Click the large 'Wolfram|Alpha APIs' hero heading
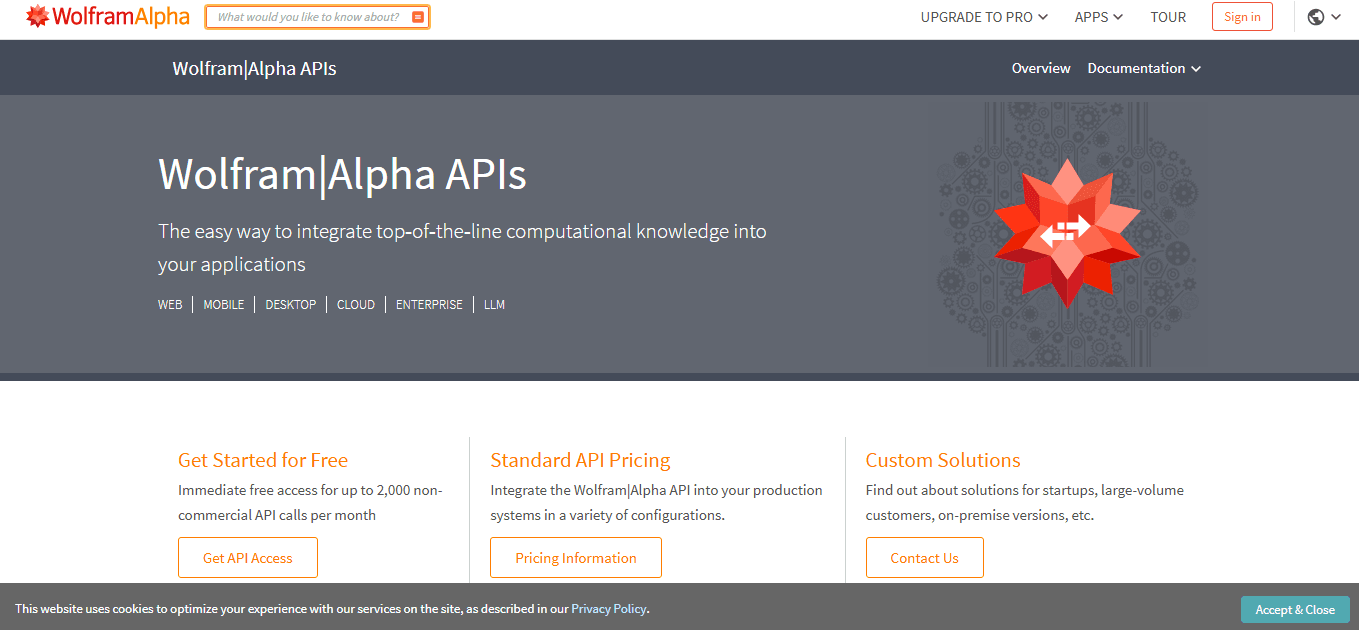The width and height of the screenshot is (1359, 630). pos(342,174)
